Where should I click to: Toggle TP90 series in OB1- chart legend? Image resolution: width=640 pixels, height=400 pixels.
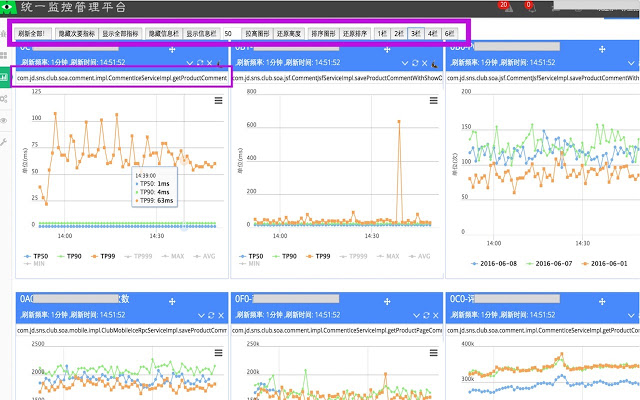point(284,256)
